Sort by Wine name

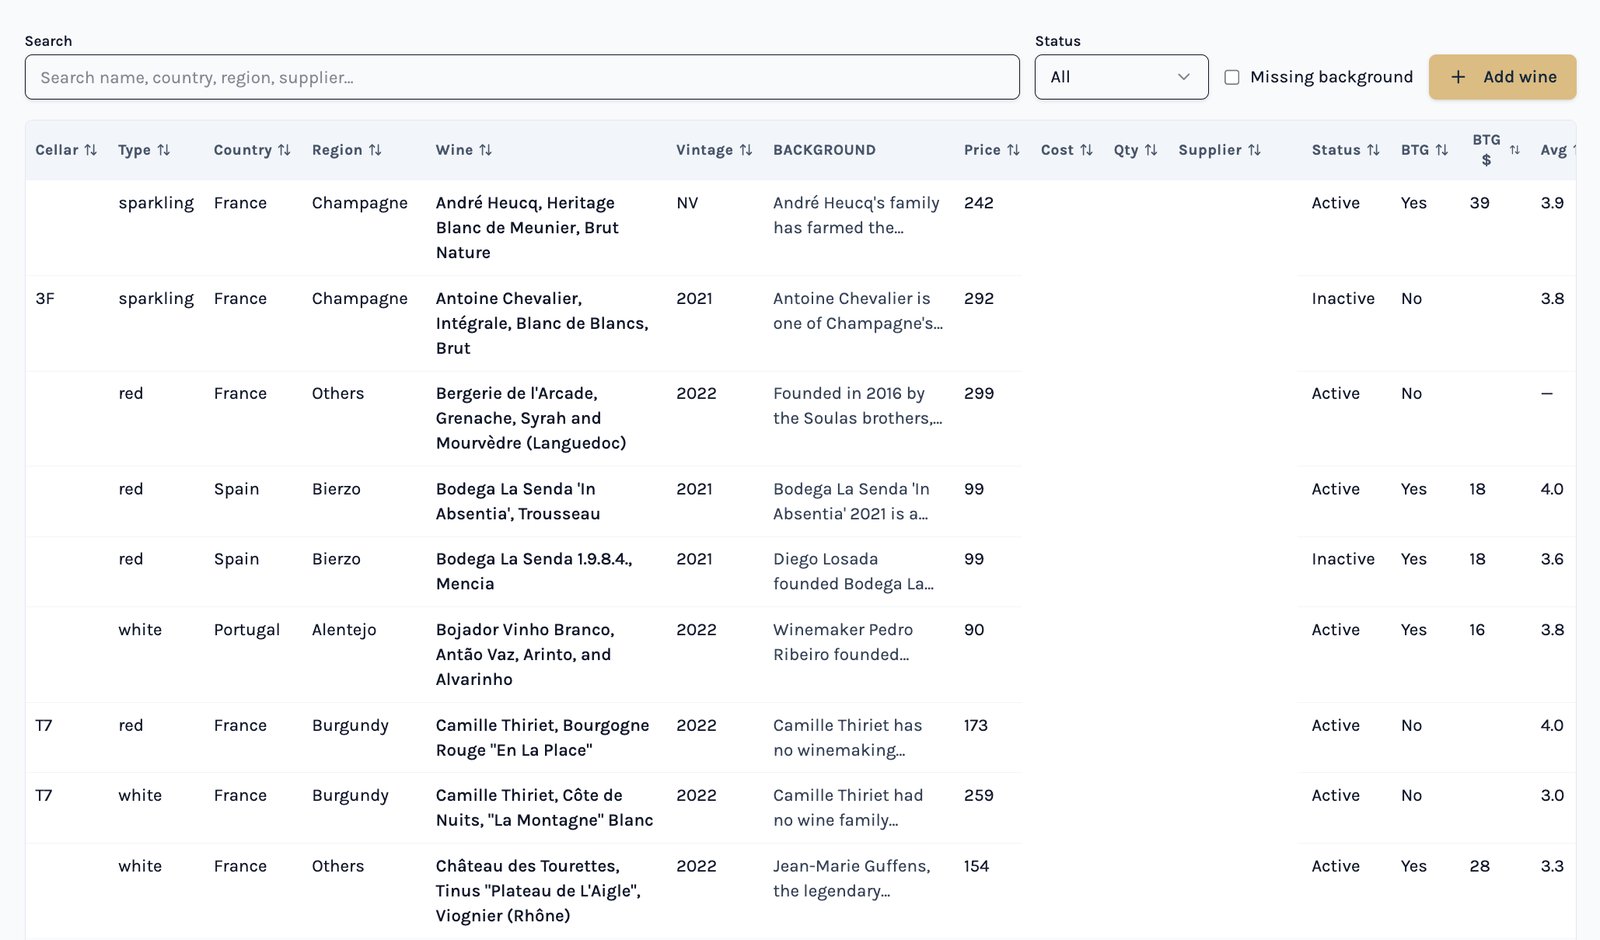464,150
